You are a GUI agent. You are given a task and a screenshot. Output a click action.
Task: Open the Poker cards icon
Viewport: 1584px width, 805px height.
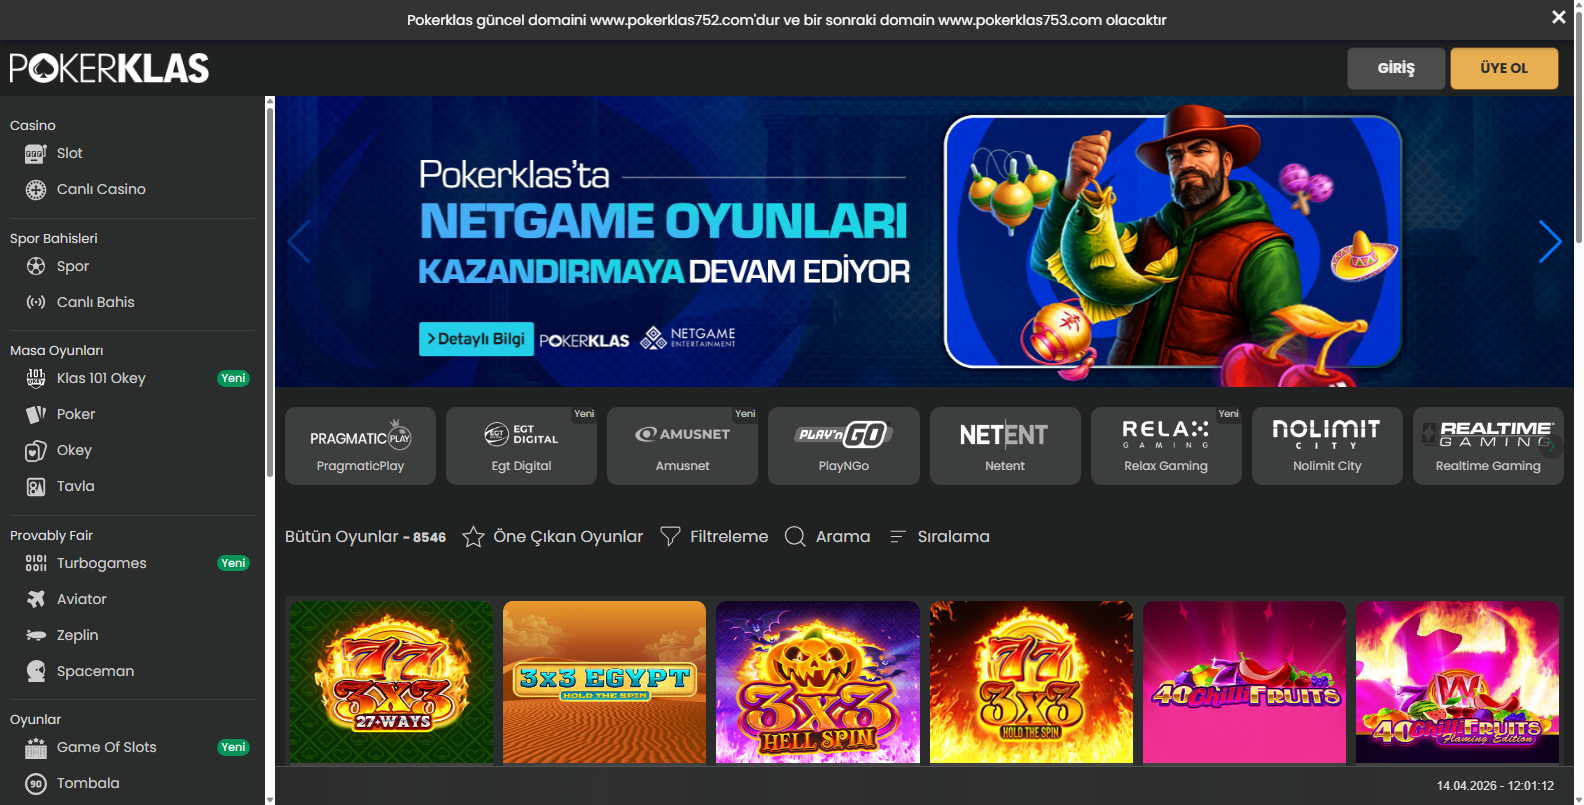click(x=36, y=414)
